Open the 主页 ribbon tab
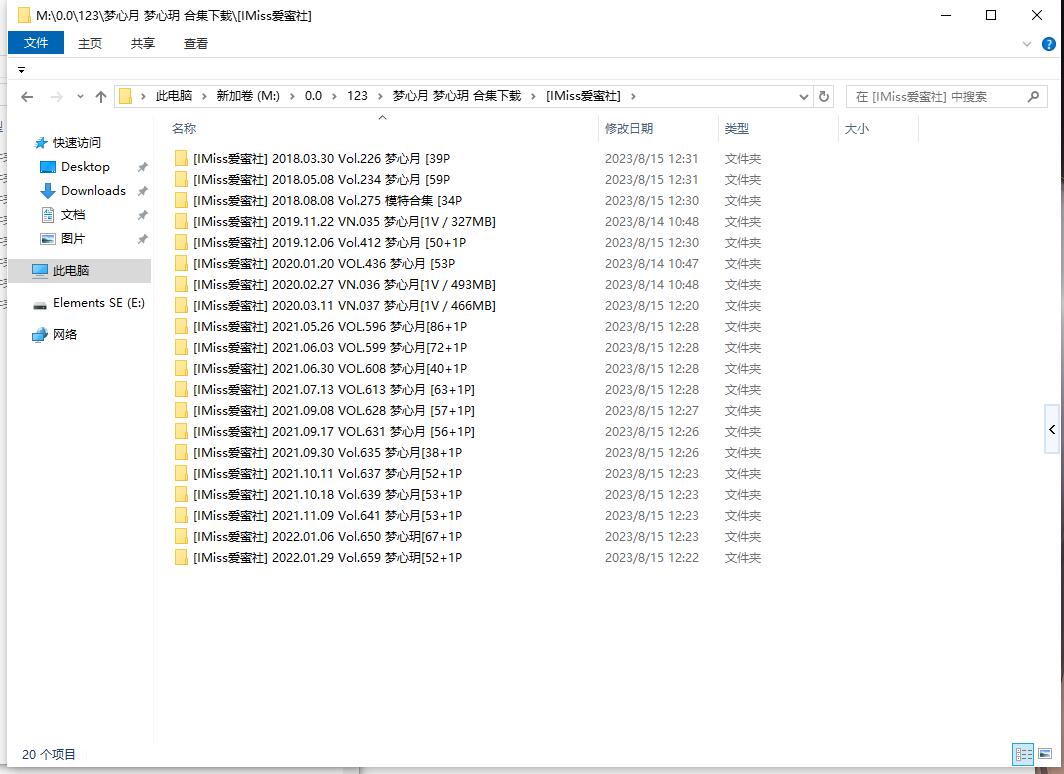 [x=90, y=43]
